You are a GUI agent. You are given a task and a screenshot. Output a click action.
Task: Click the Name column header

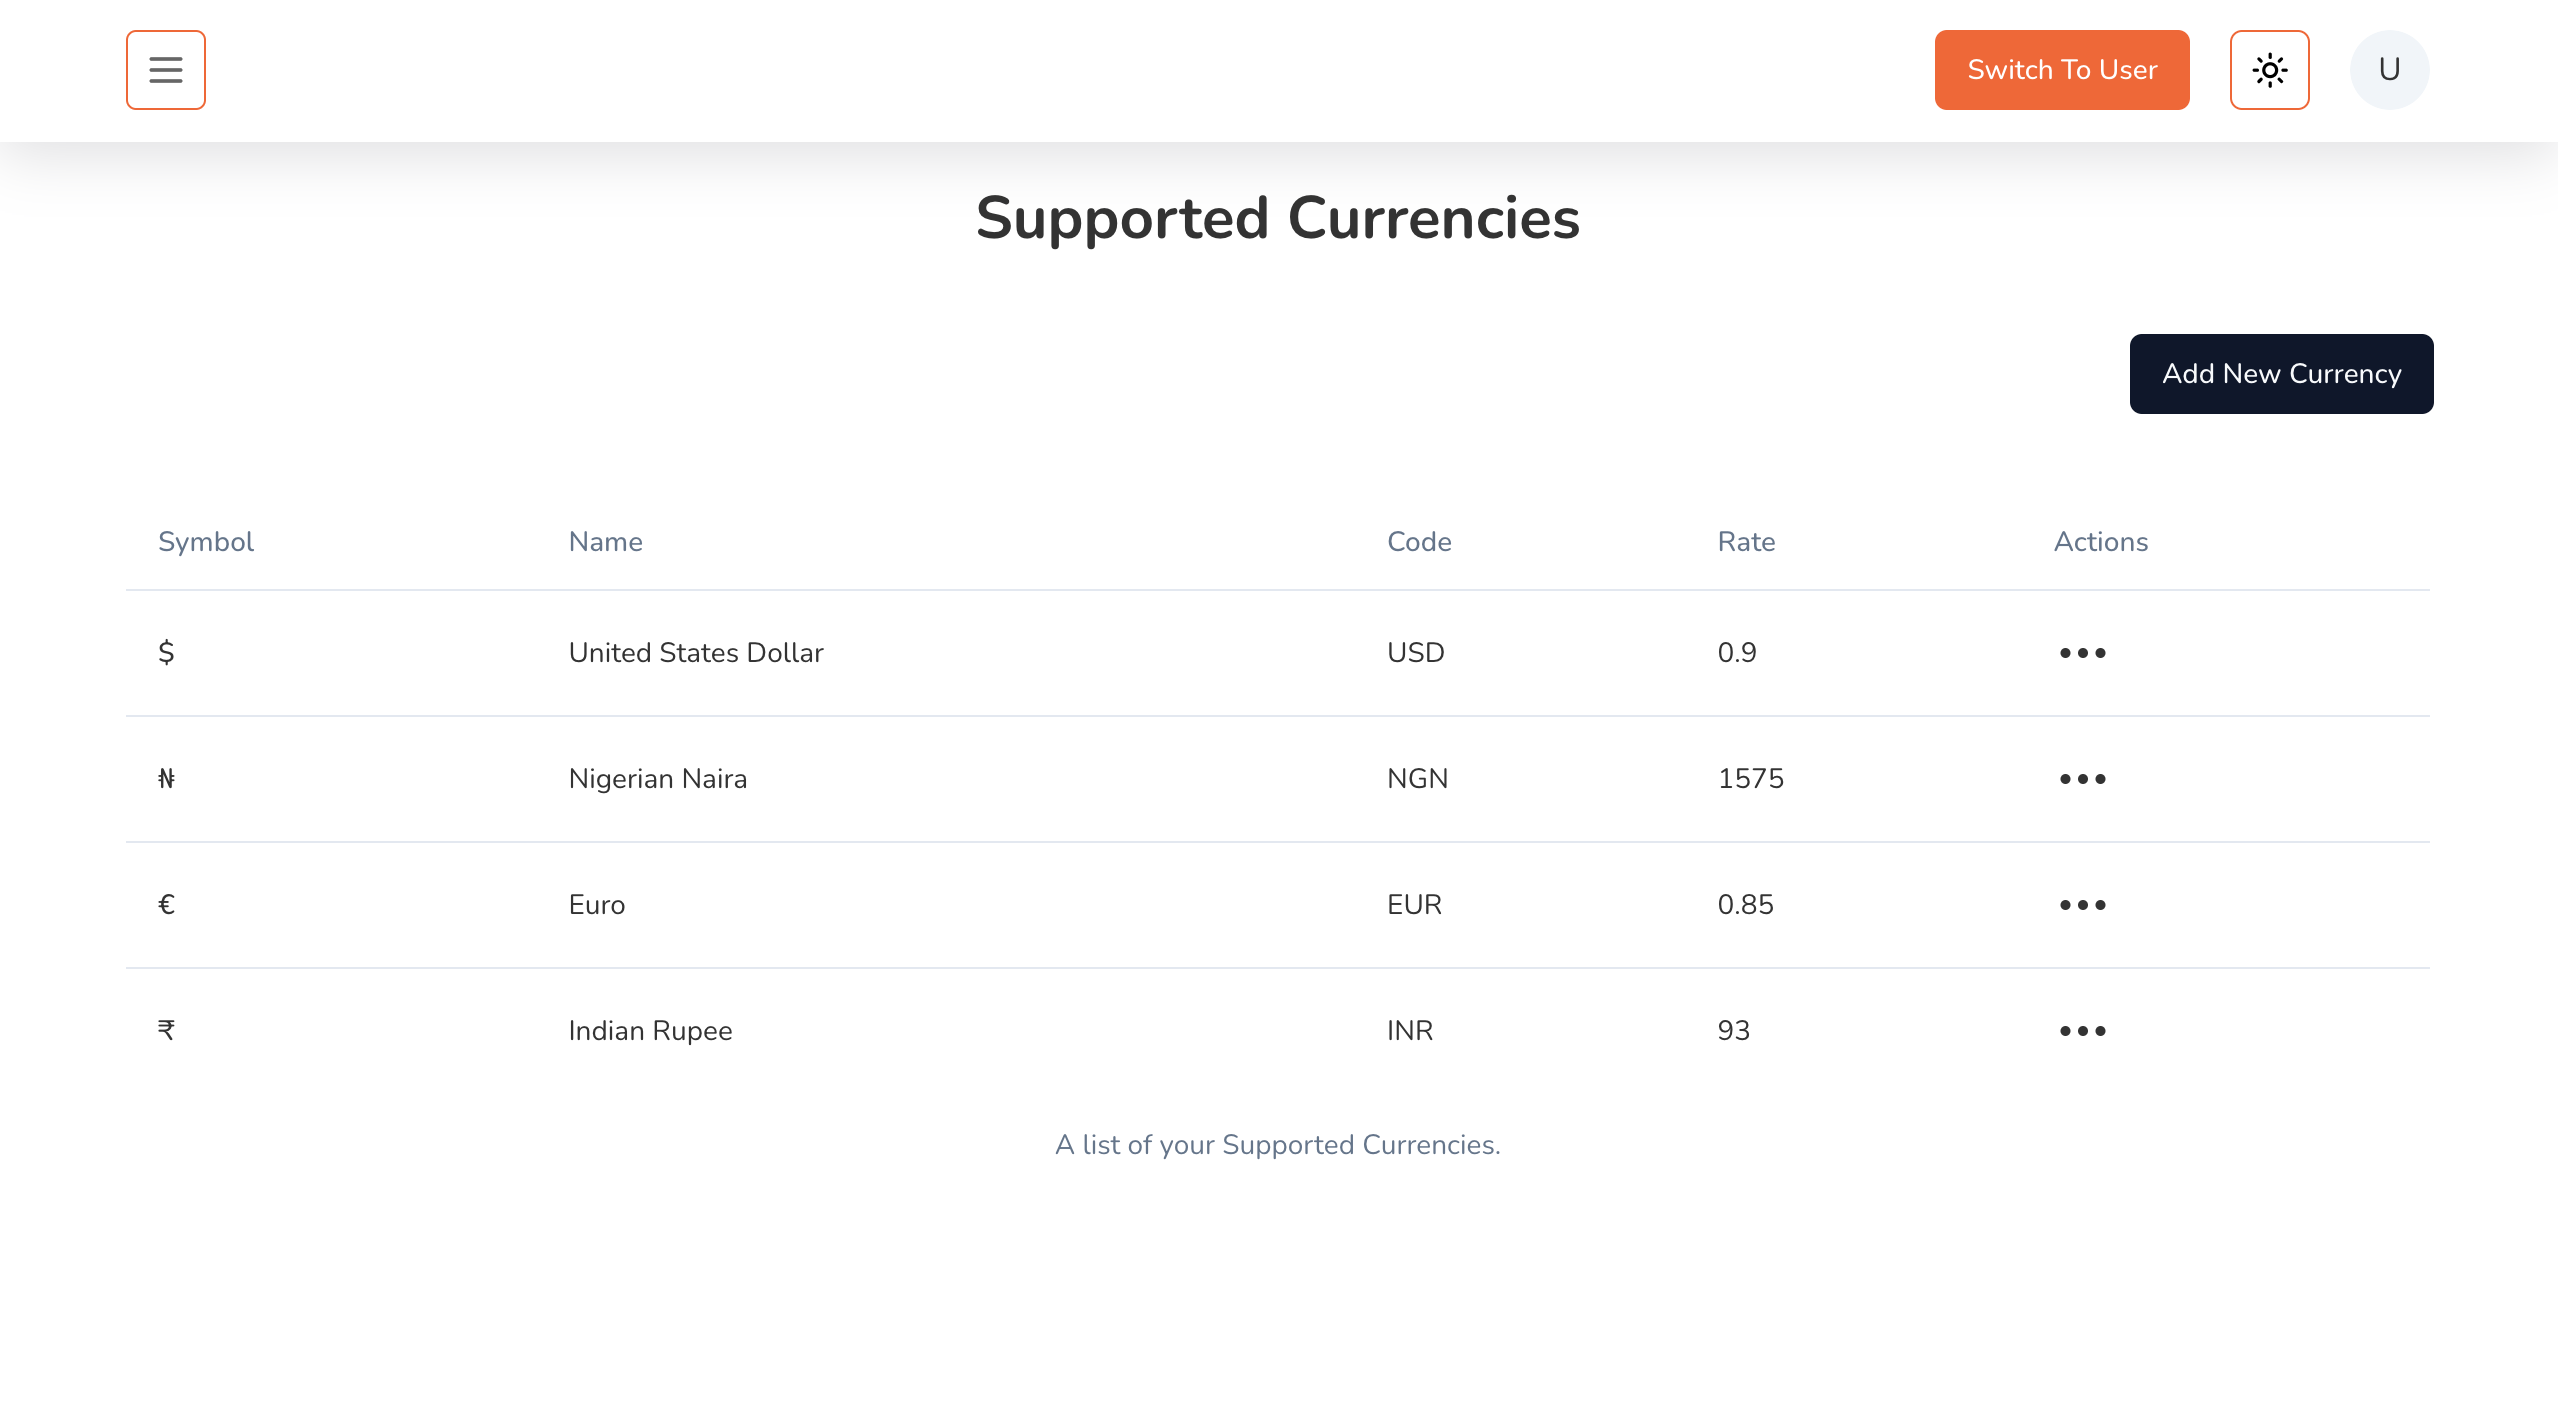tap(605, 542)
